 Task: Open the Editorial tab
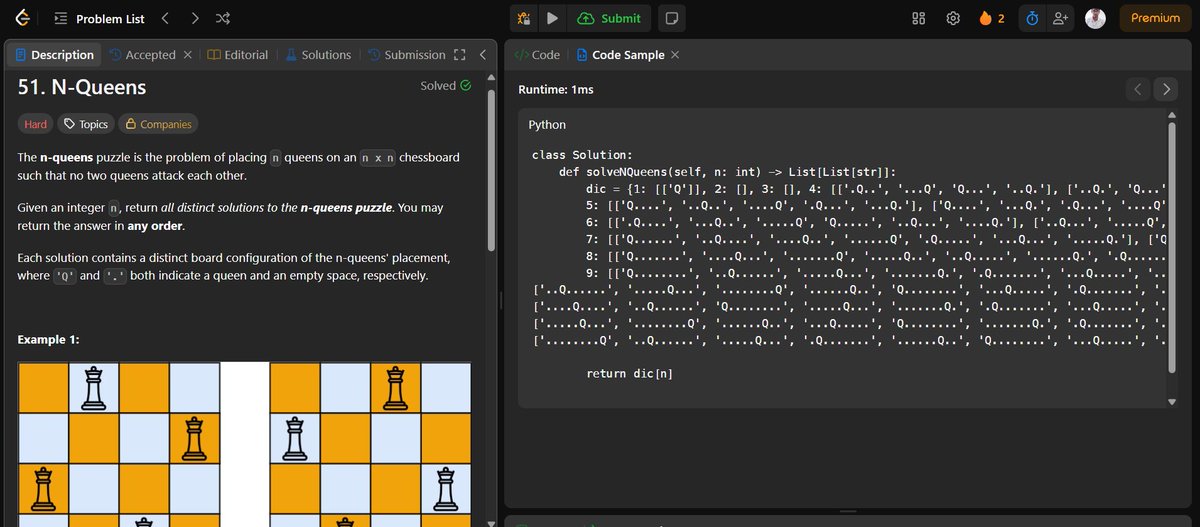(238, 55)
